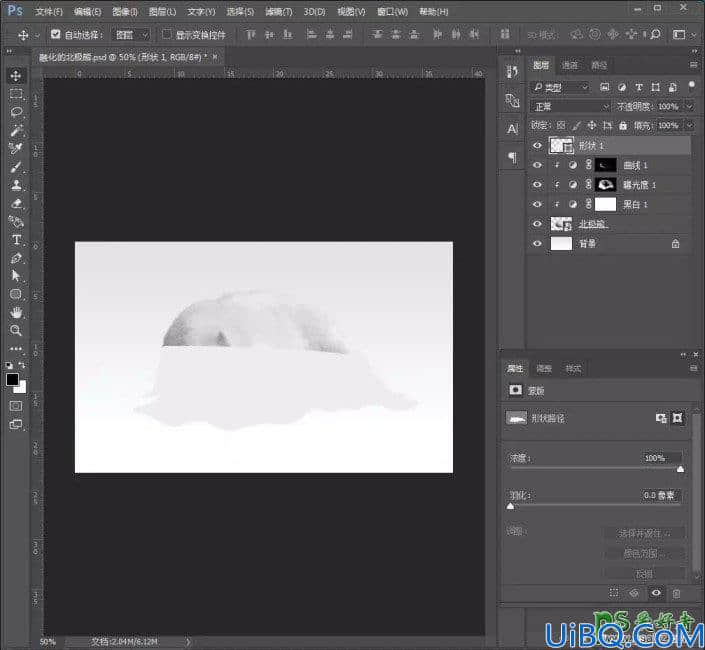Click the status bar arrow expander
The height and width of the screenshot is (650, 705).
point(188,641)
